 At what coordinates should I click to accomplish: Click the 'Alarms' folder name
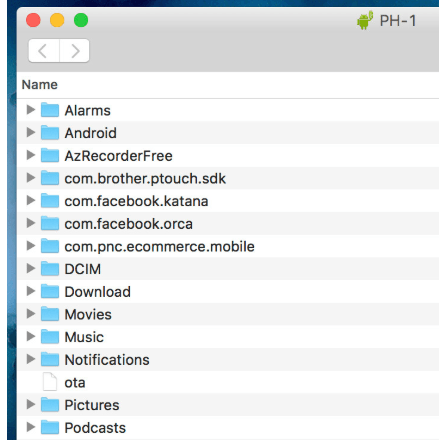pos(87,111)
